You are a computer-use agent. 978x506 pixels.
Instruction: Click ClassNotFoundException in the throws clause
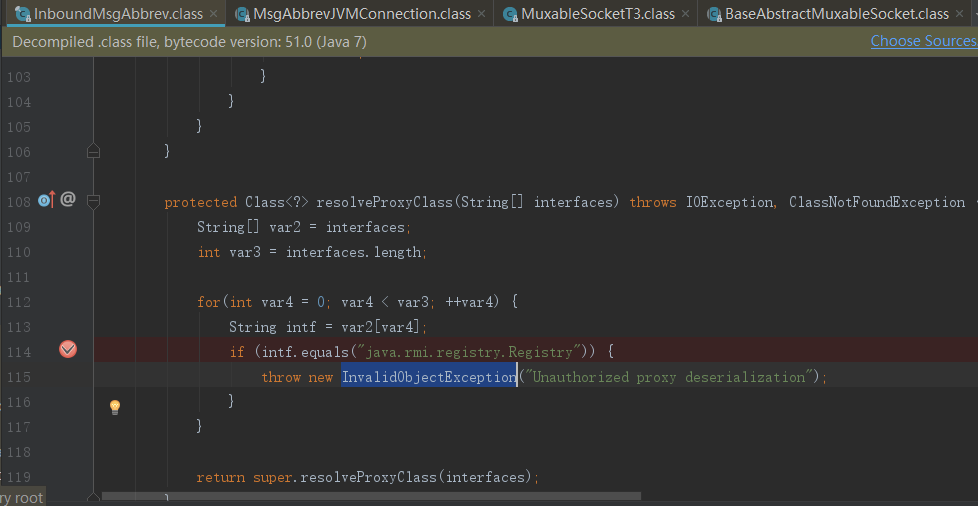coord(877,202)
